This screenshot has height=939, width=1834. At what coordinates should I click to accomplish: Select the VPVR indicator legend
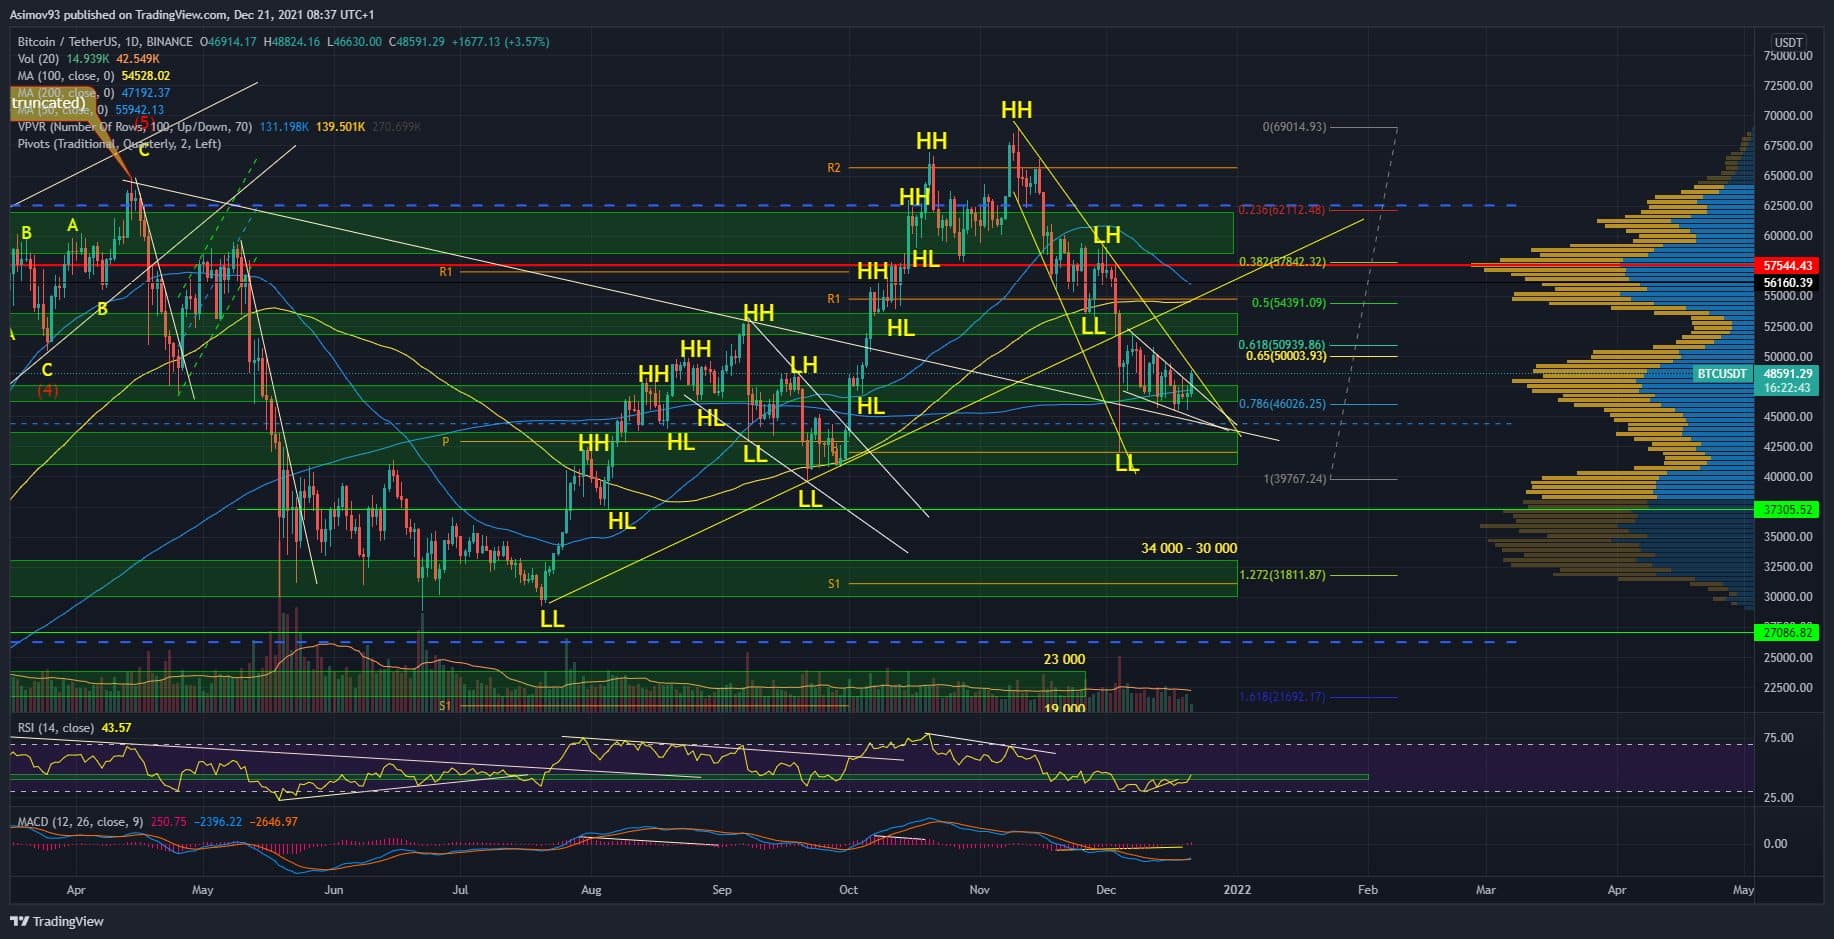point(135,127)
